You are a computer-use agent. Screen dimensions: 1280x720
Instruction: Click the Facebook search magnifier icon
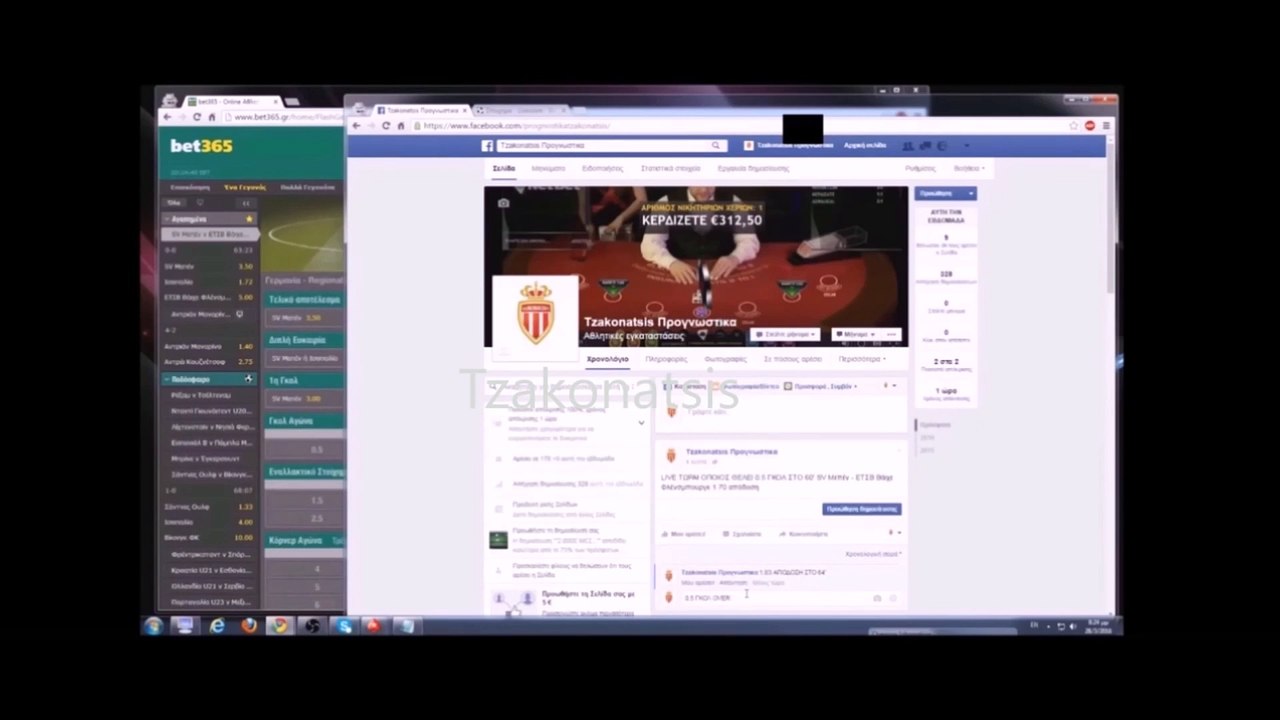(715, 146)
